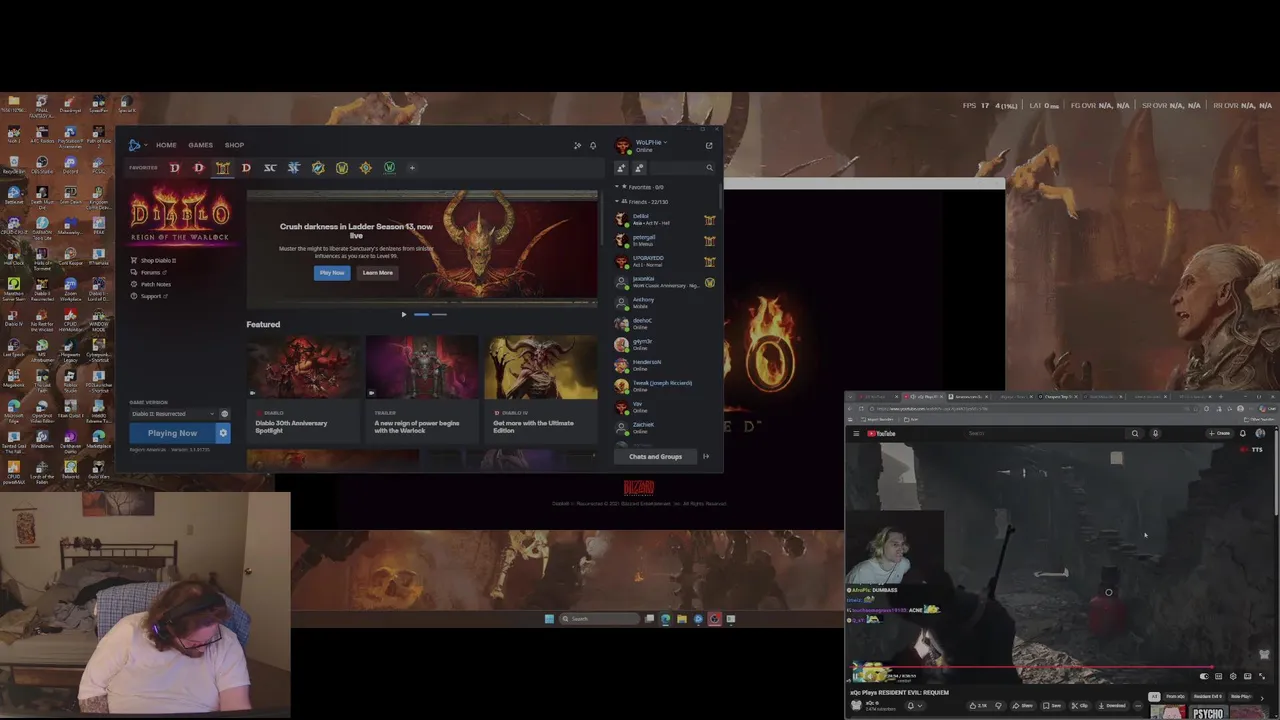This screenshot has width=1280, height=720.
Task: Open YouTube notifications bell in header
Action: (1243, 434)
